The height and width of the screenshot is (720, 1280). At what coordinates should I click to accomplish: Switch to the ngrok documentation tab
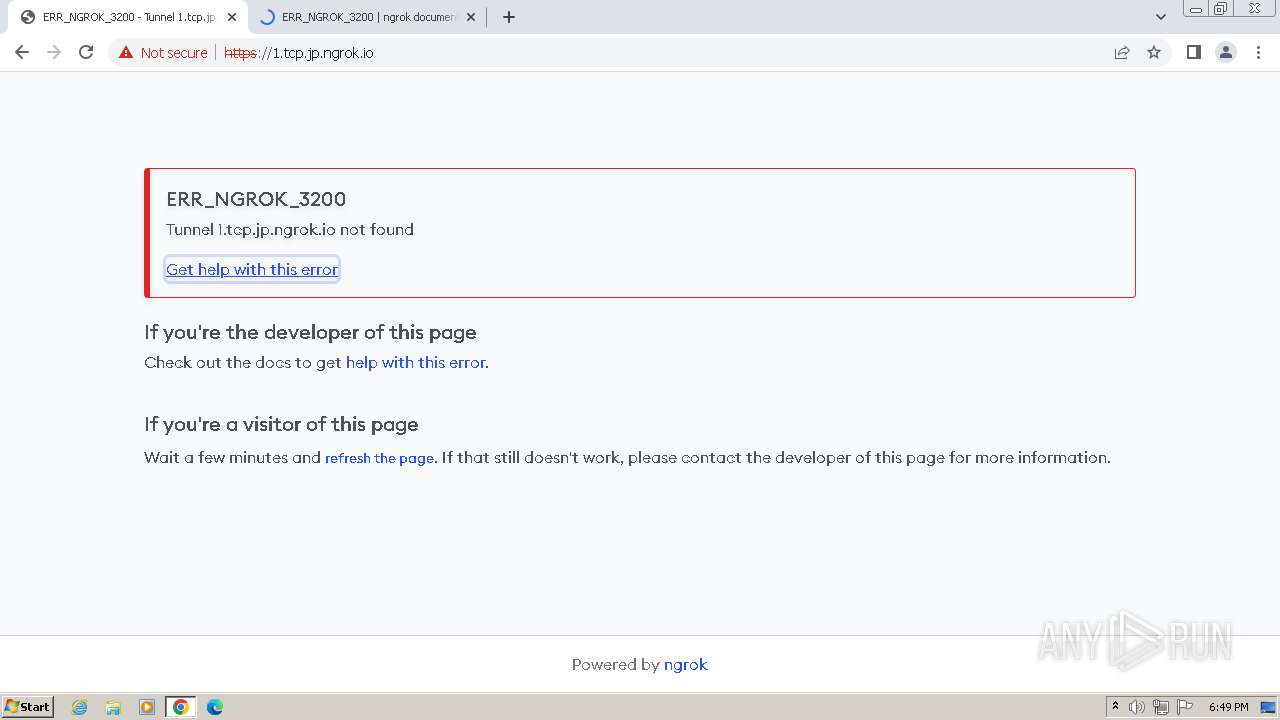(x=366, y=17)
